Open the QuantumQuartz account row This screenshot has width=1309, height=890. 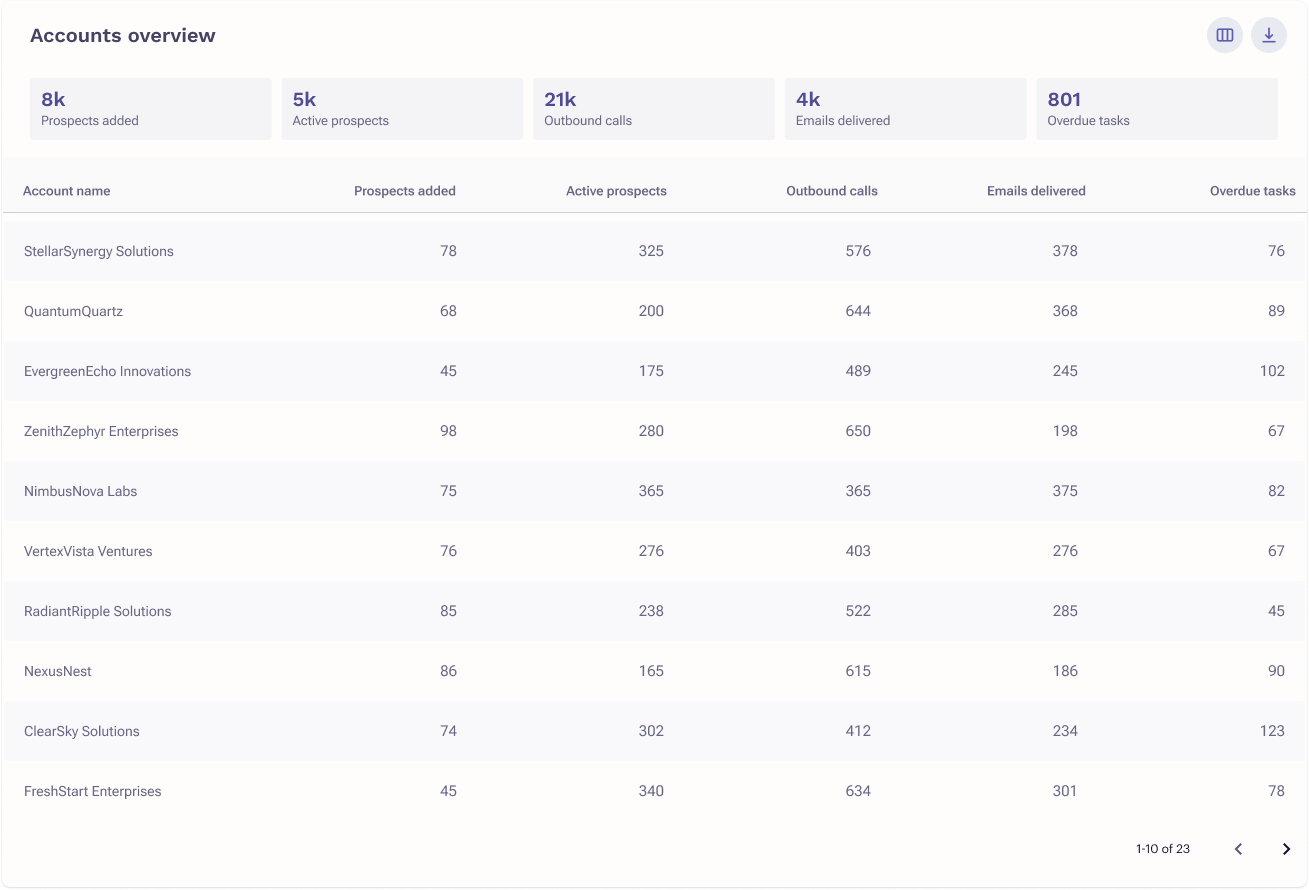[655, 311]
